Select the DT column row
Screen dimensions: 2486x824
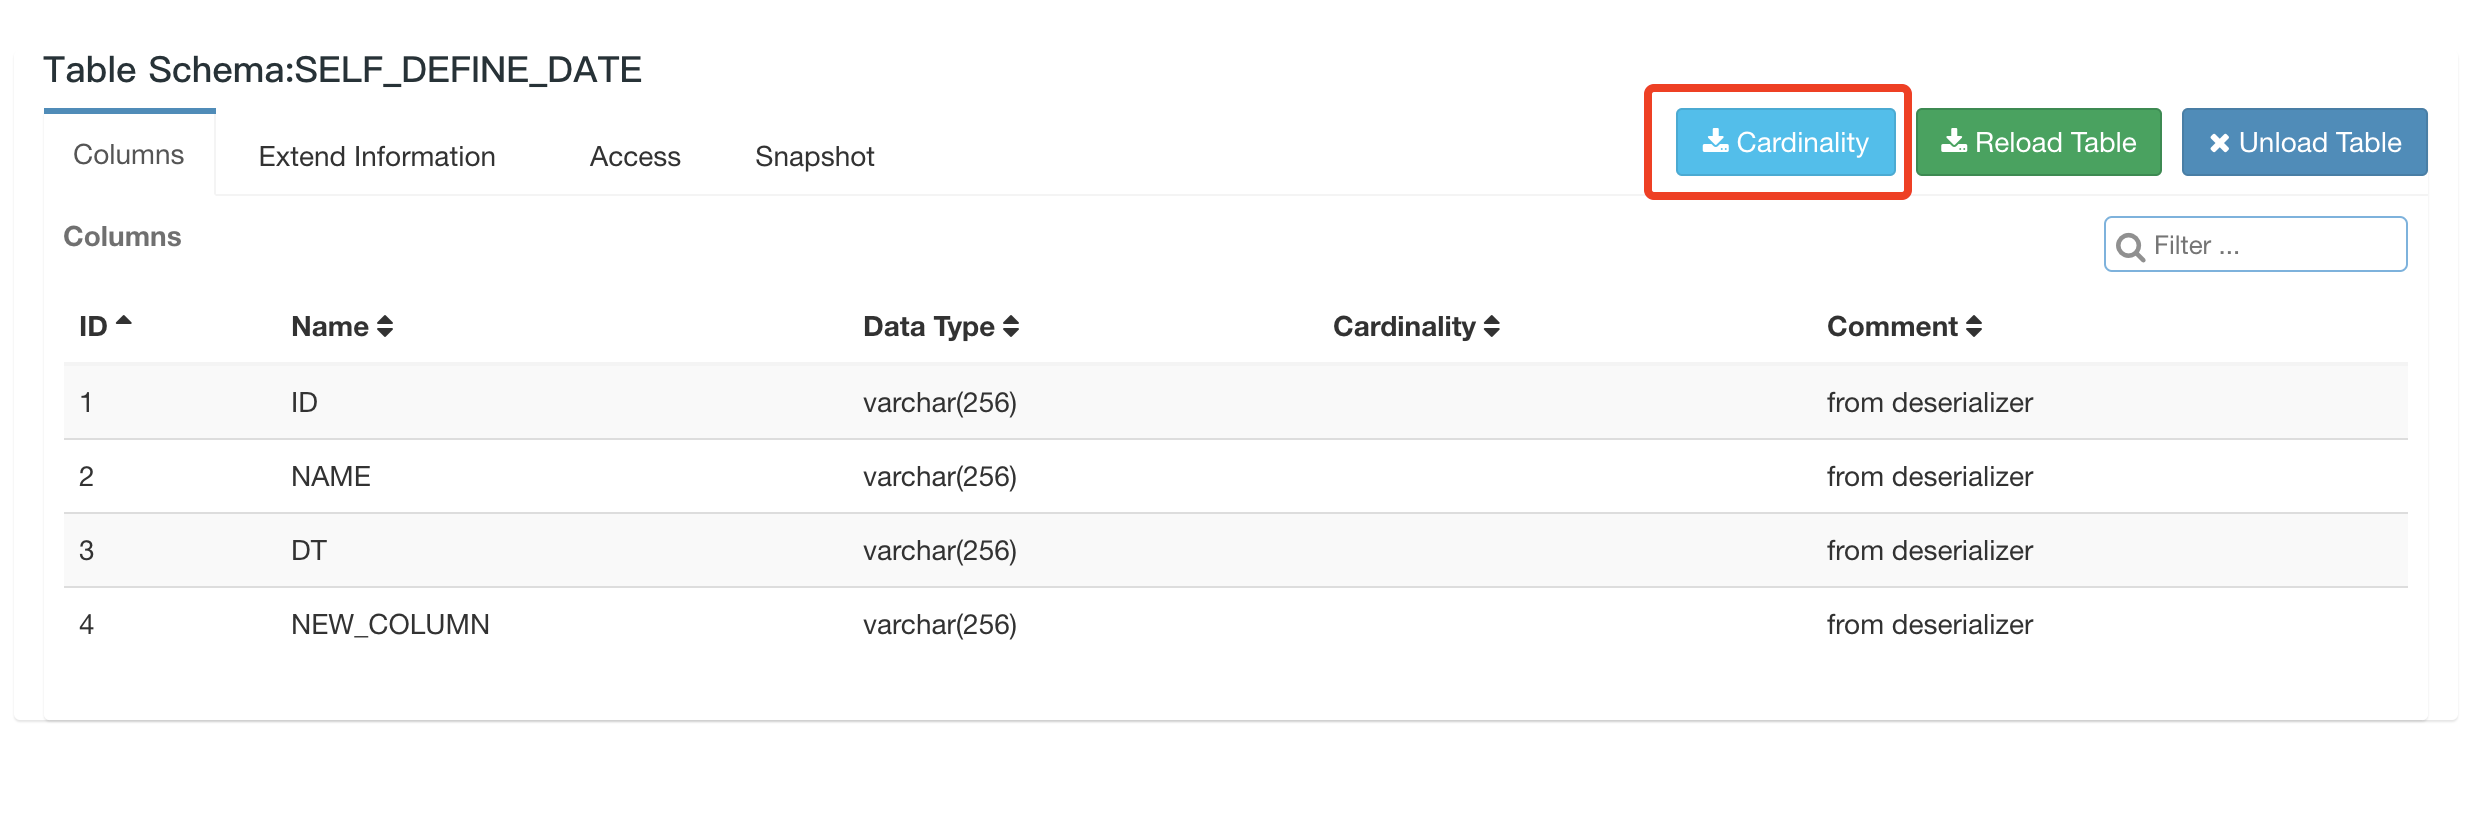pos(309,551)
